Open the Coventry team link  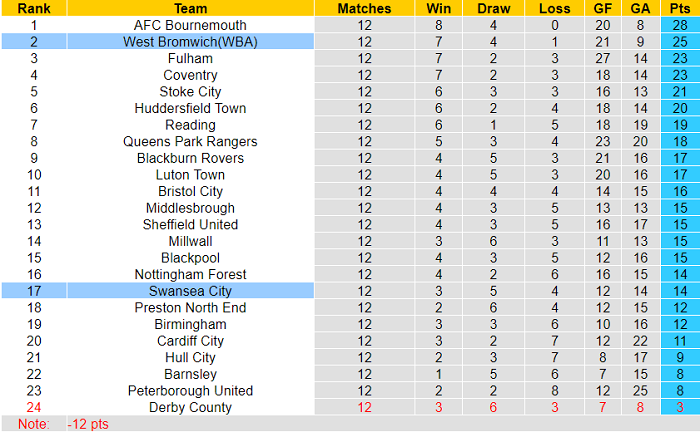190,75
